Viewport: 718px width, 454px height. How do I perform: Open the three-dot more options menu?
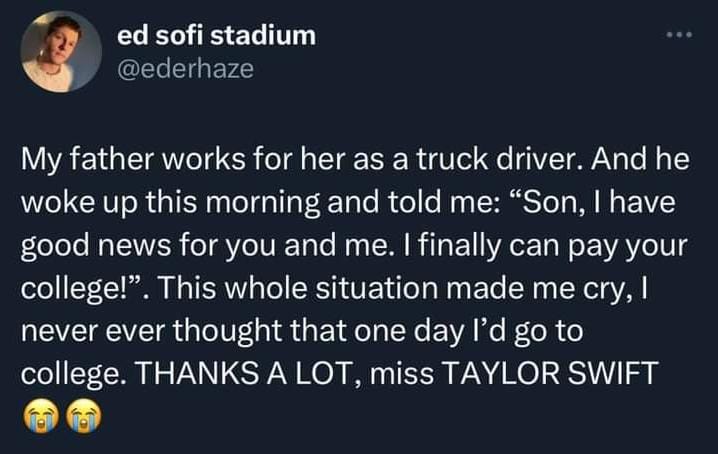tap(680, 34)
